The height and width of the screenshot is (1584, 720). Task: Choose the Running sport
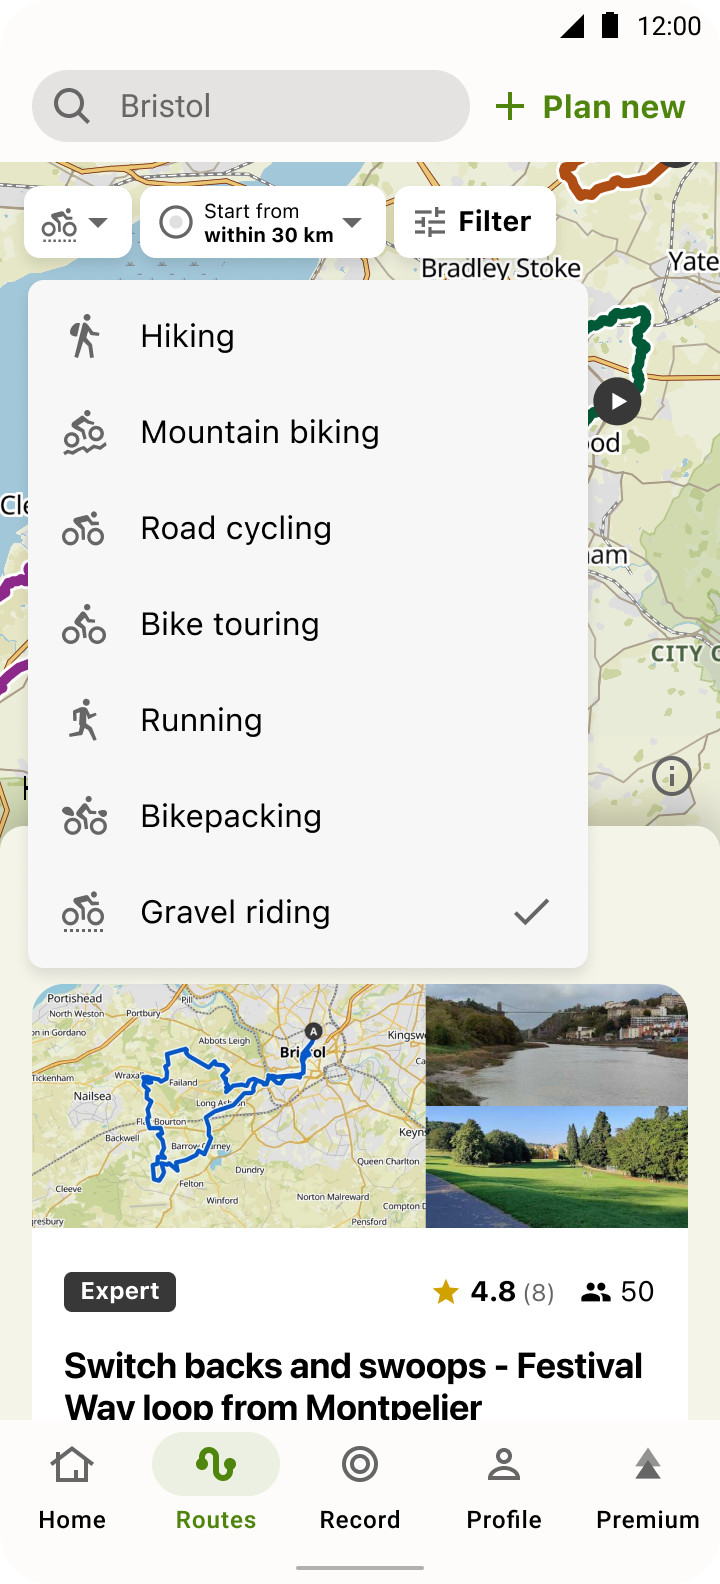tap(308, 720)
